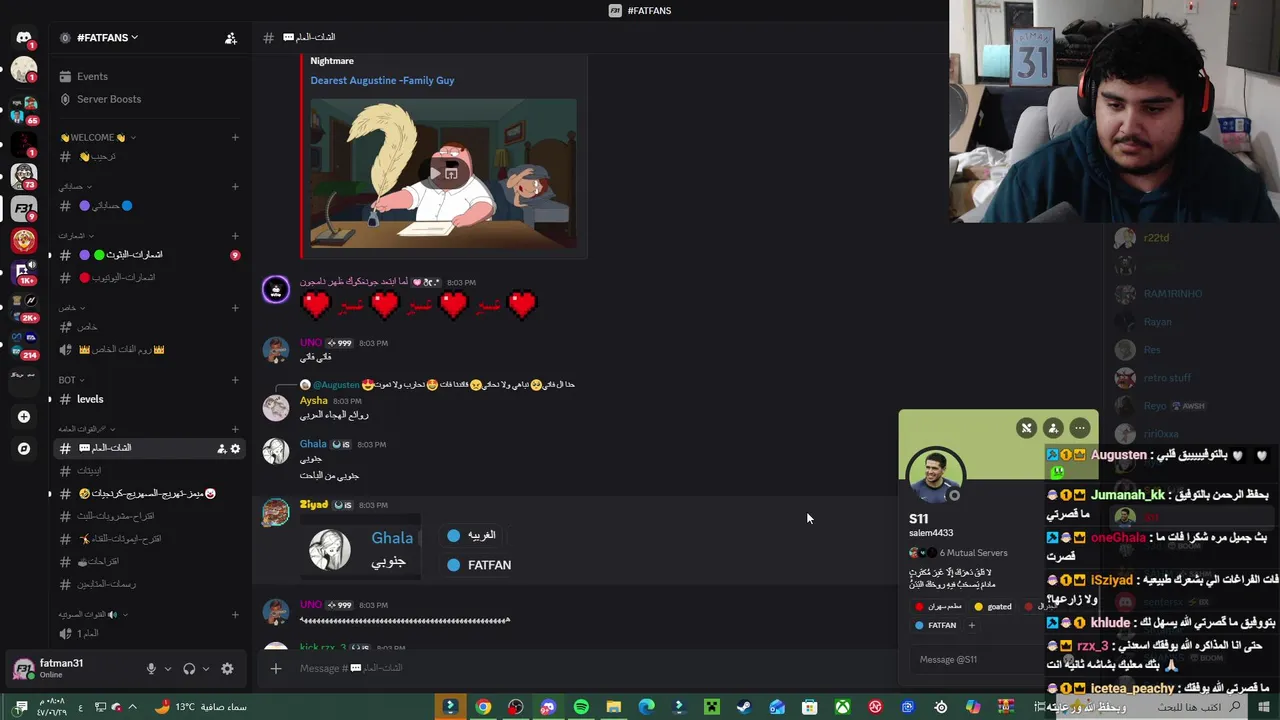Click the invite people icon beside #FATFANS

(231, 38)
